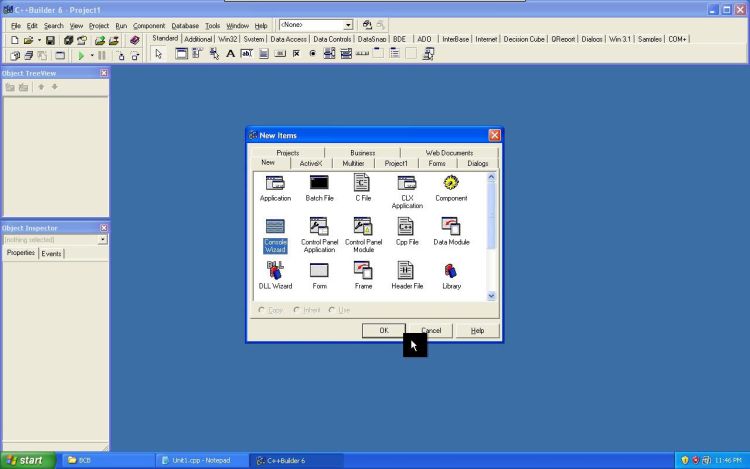The image size is (750, 469).
Task: Click the Open Project icon
Action: (82, 41)
